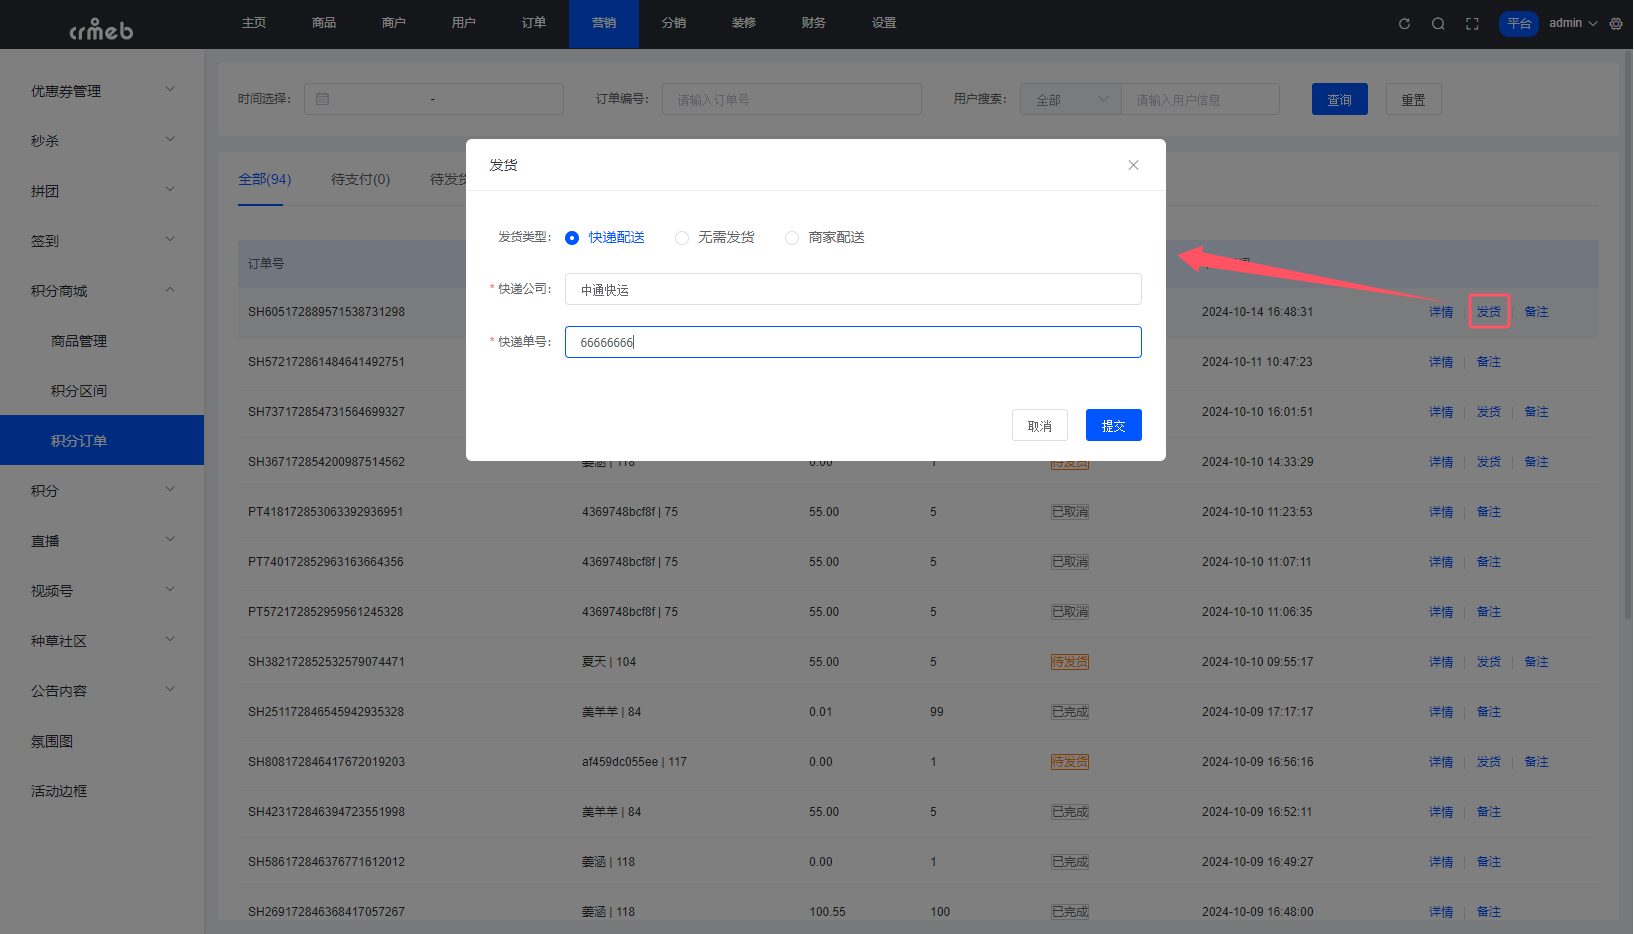Click 发货 link for order SH808172846417672019203
The width and height of the screenshot is (1634, 934).
[1489, 762]
